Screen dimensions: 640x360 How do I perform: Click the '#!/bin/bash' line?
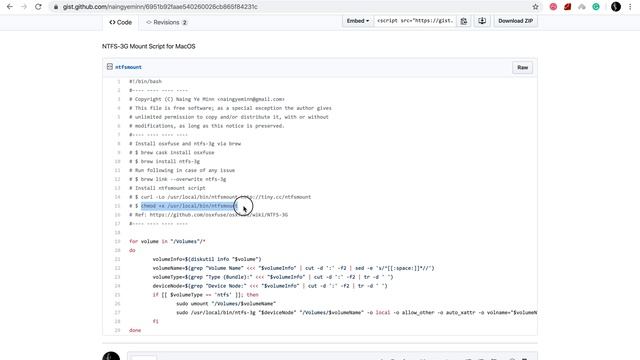(145, 81)
